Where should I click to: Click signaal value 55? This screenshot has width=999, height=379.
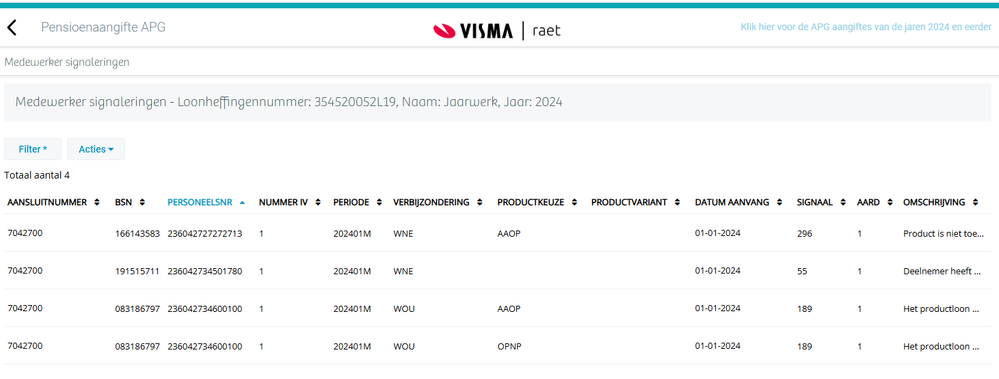pyautogui.click(x=801, y=271)
